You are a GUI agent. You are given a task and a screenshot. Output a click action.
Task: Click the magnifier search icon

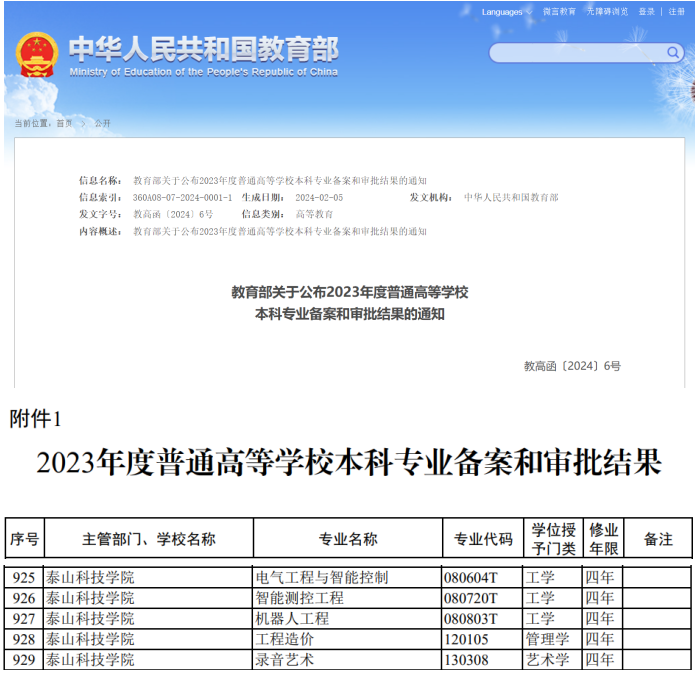(673, 53)
